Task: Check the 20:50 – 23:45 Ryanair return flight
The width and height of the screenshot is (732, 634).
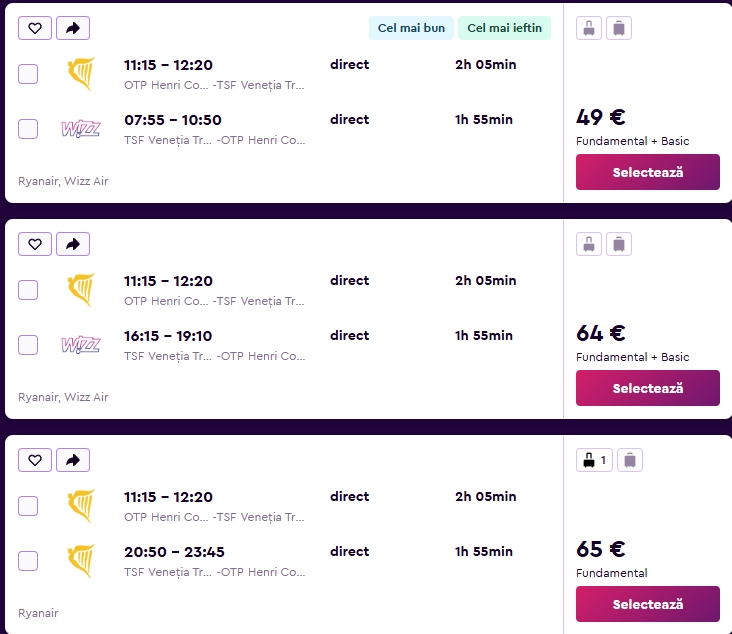Action: pyautogui.click(x=28, y=561)
